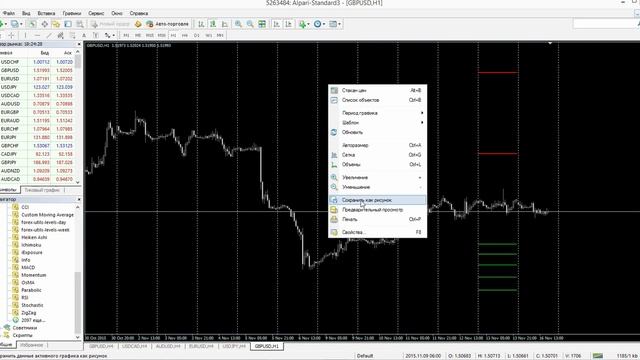Image resolution: width=640 pixels, height=360 pixels.
Task: Click Печать in the context menu
Action: click(x=378, y=219)
